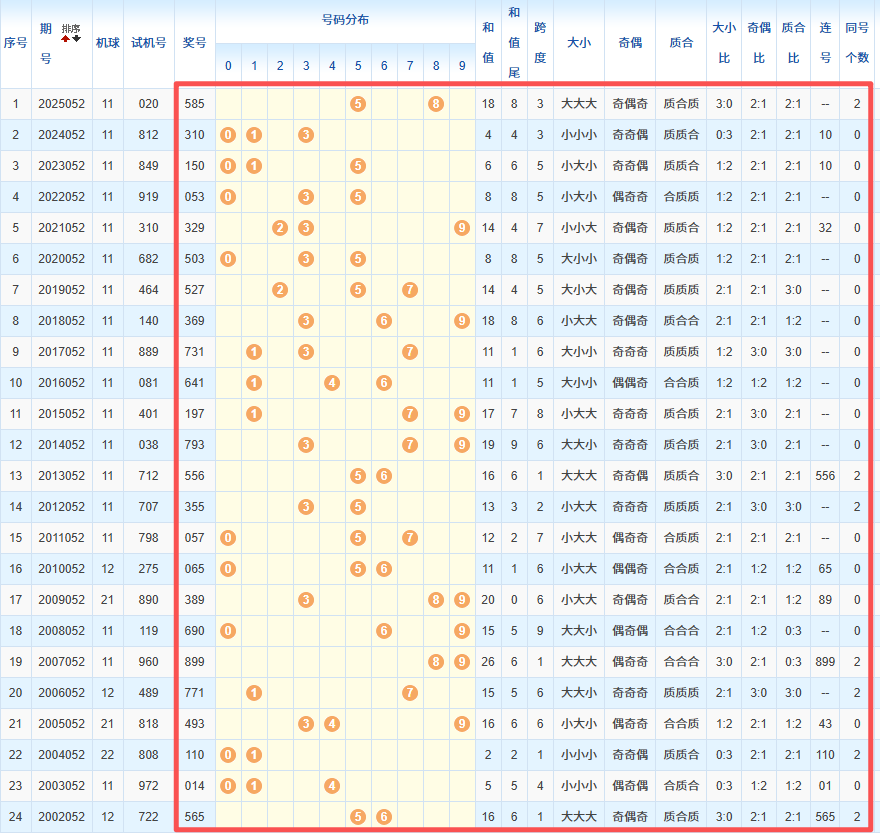Click prize number 565 in last row
Image resolution: width=880 pixels, height=833 pixels.
coord(195,817)
